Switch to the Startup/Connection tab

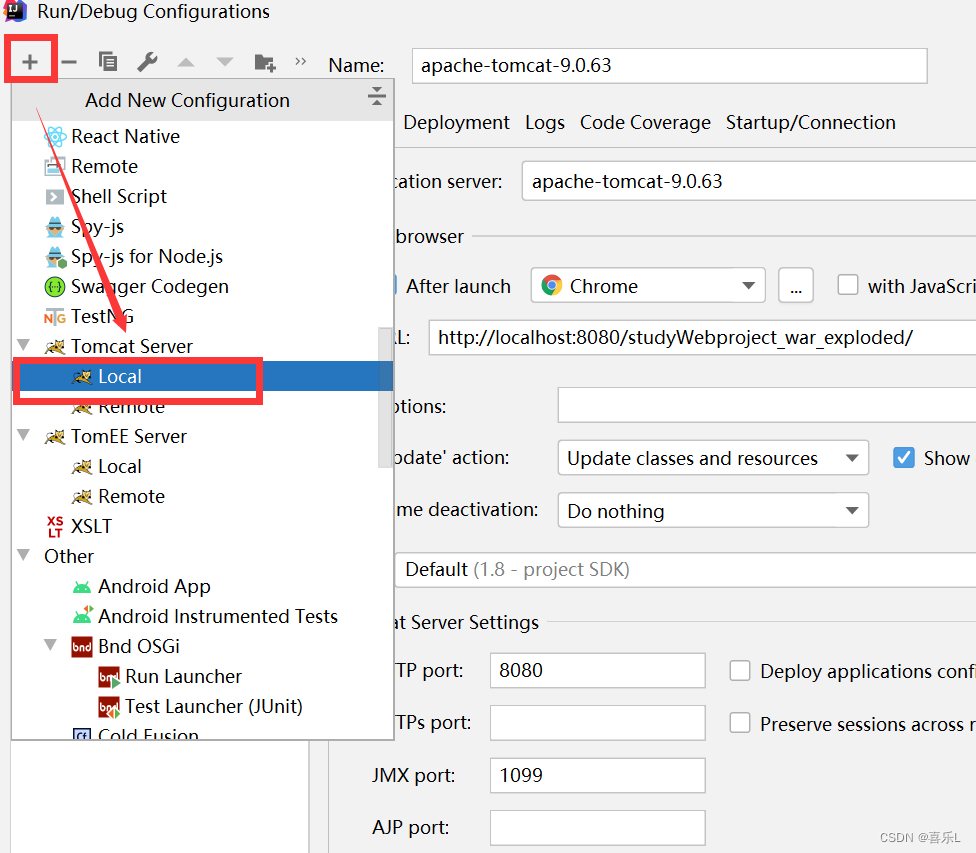click(810, 123)
